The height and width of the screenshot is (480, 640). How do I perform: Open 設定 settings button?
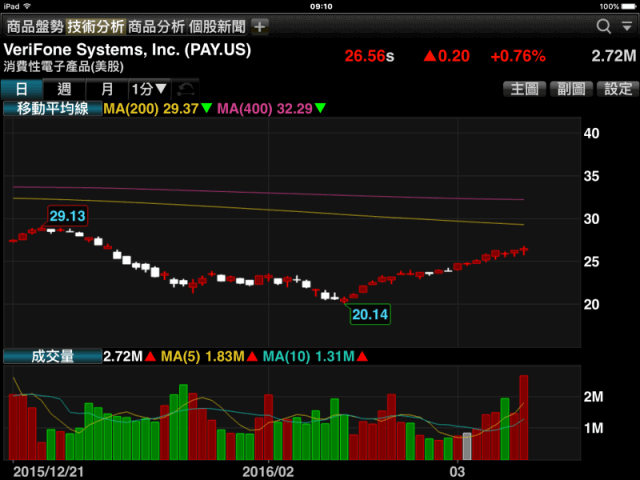click(x=615, y=89)
